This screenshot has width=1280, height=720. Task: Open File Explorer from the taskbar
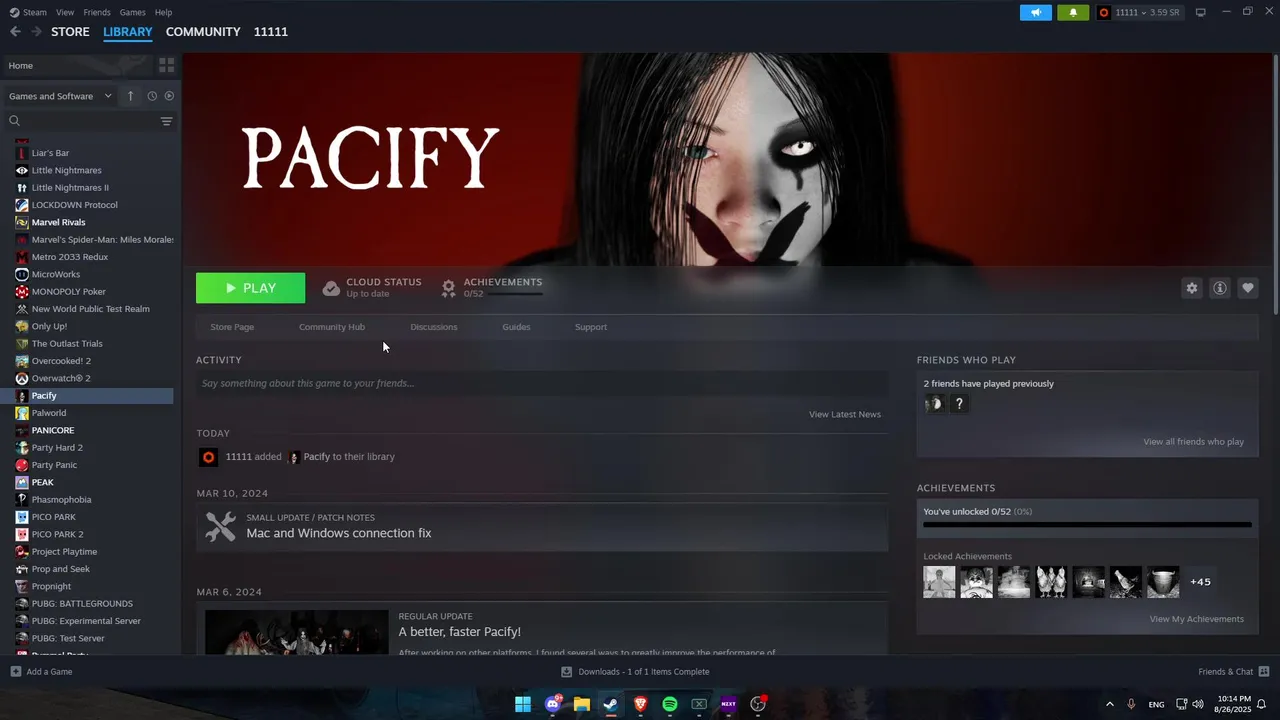point(581,704)
